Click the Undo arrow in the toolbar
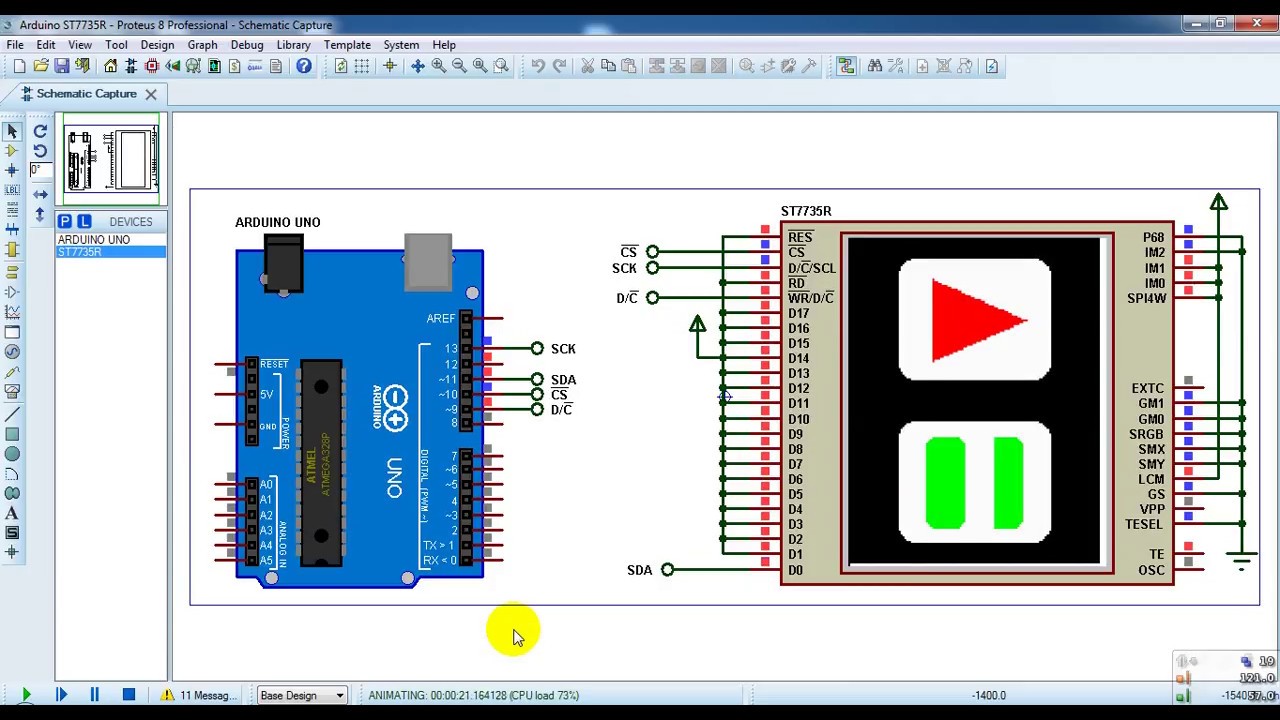The height and width of the screenshot is (720, 1280). tap(538, 66)
